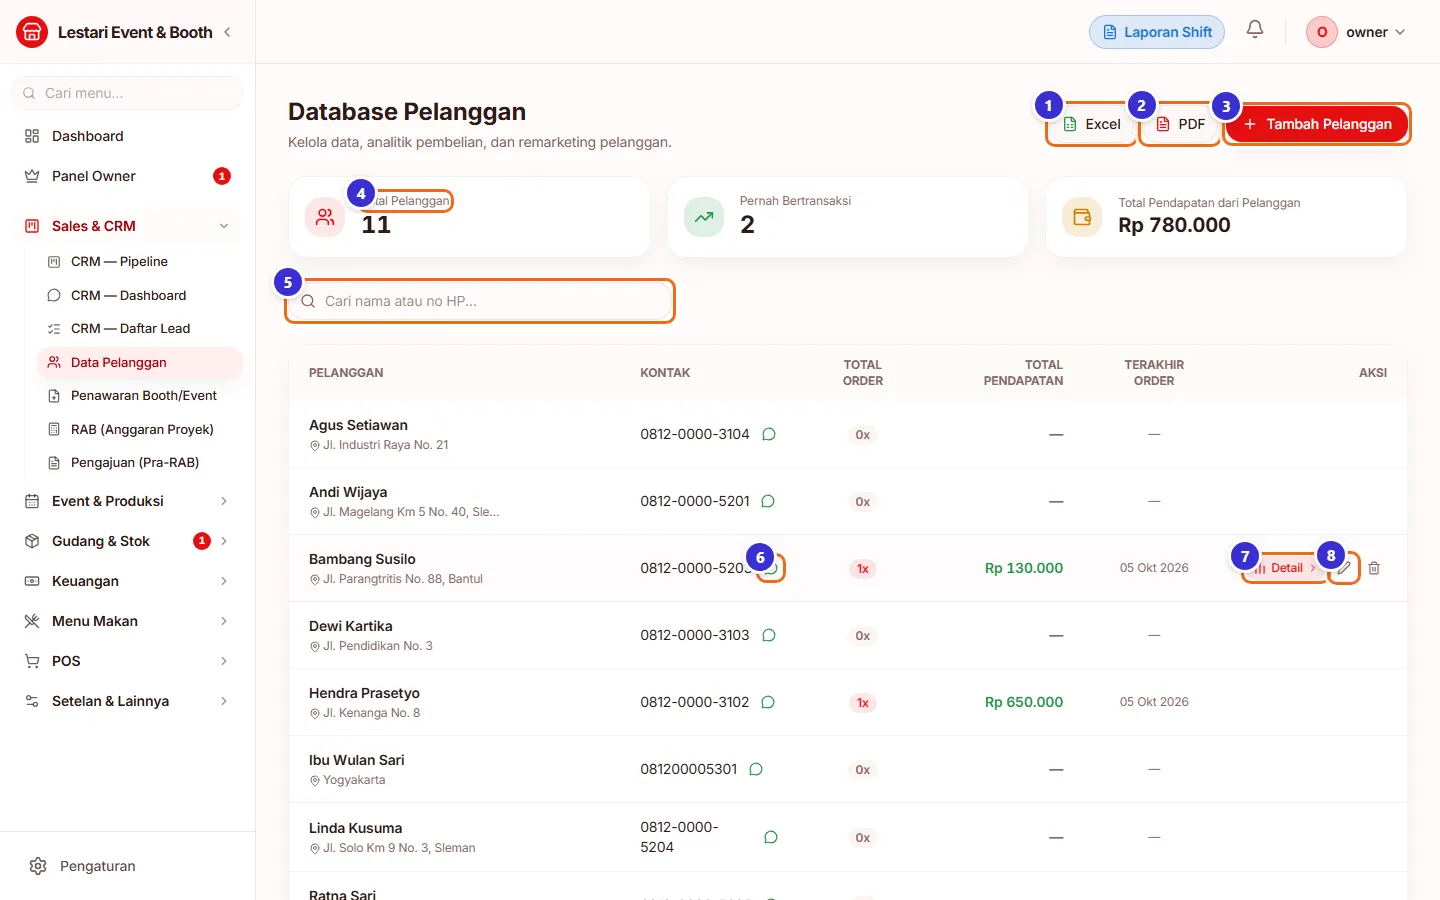Click the owner avatar circle
Viewport: 1440px width, 900px height.
[1322, 32]
